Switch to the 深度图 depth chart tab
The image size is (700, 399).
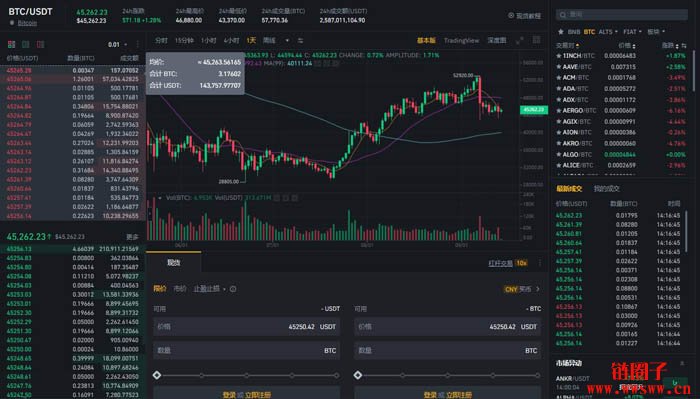[x=496, y=41]
